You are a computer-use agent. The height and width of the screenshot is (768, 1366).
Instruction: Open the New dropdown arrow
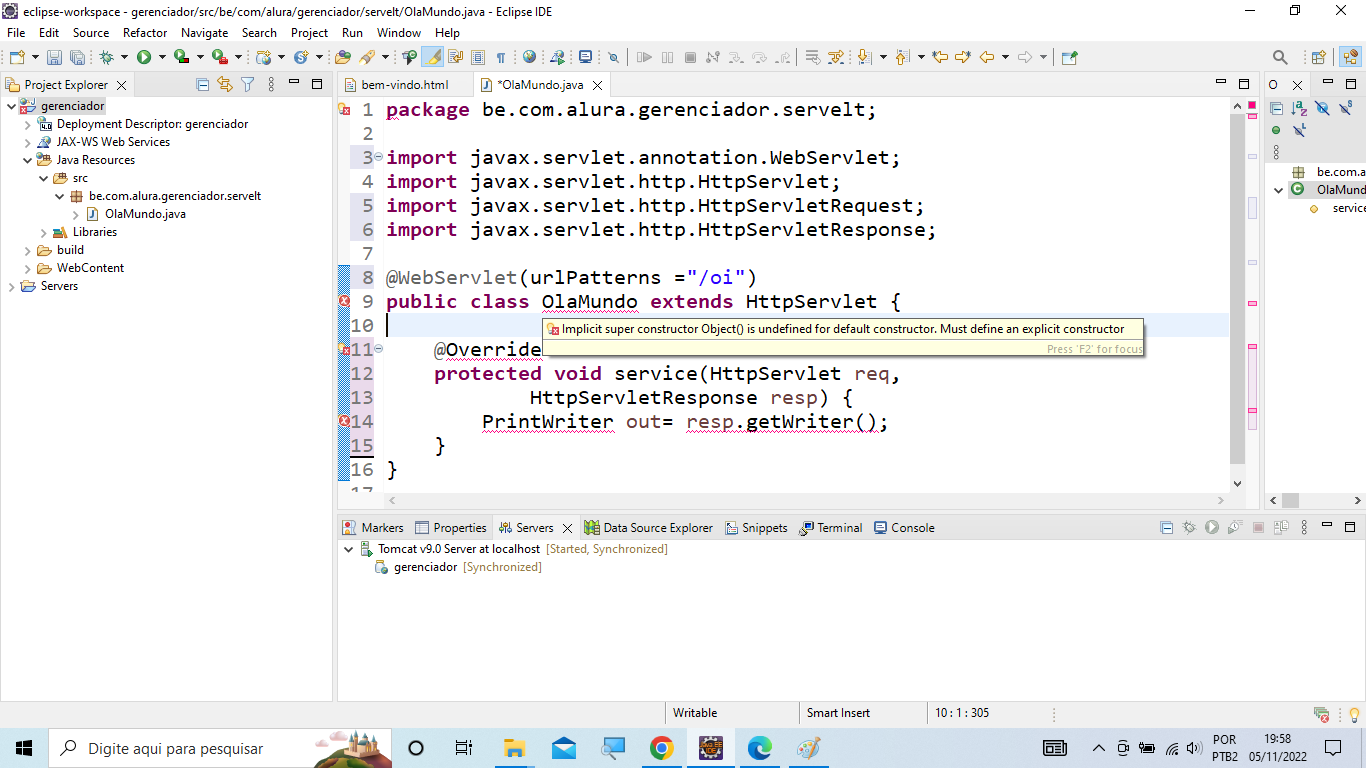tap(35, 58)
